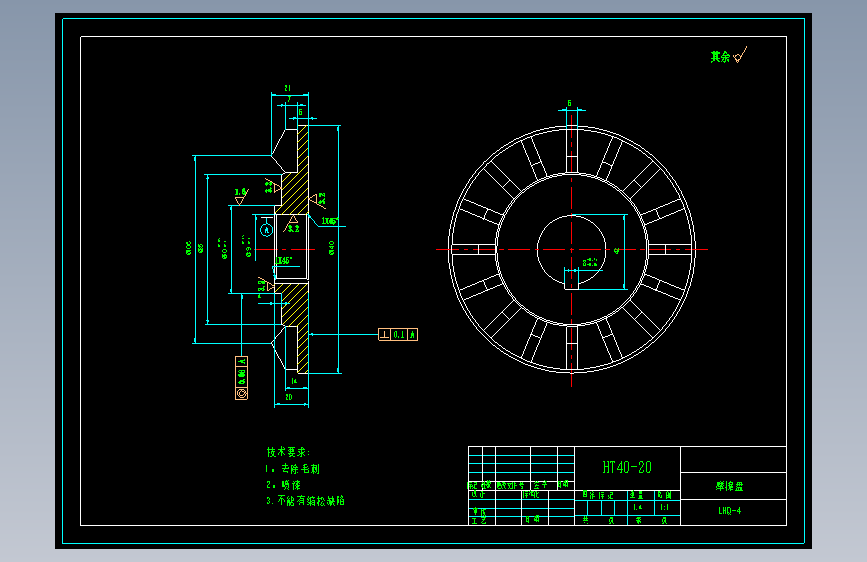Select the vertical concentricity tolerance frame

point(242,378)
